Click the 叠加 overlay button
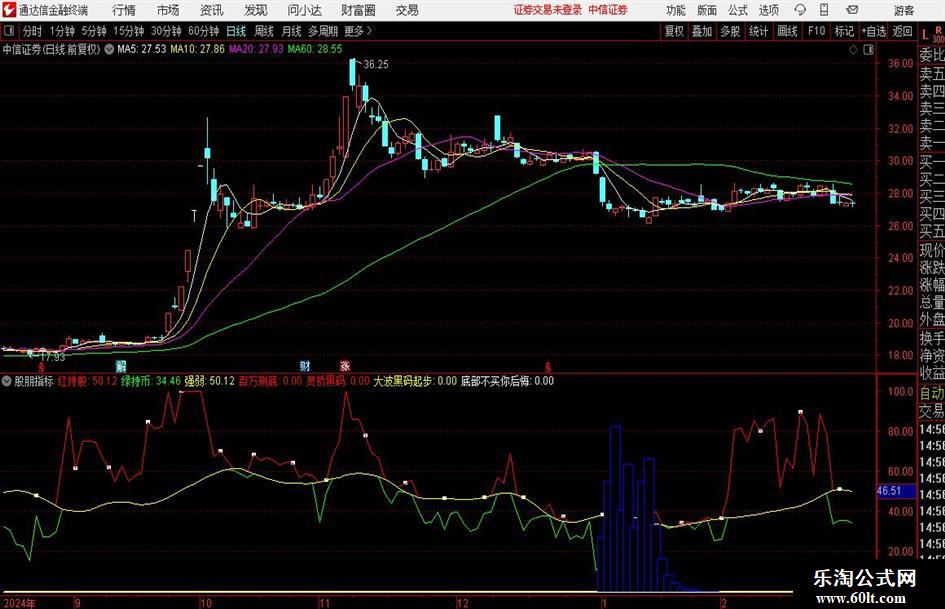Viewport: 945px width, 609px height. pyautogui.click(x=702, y=31)
